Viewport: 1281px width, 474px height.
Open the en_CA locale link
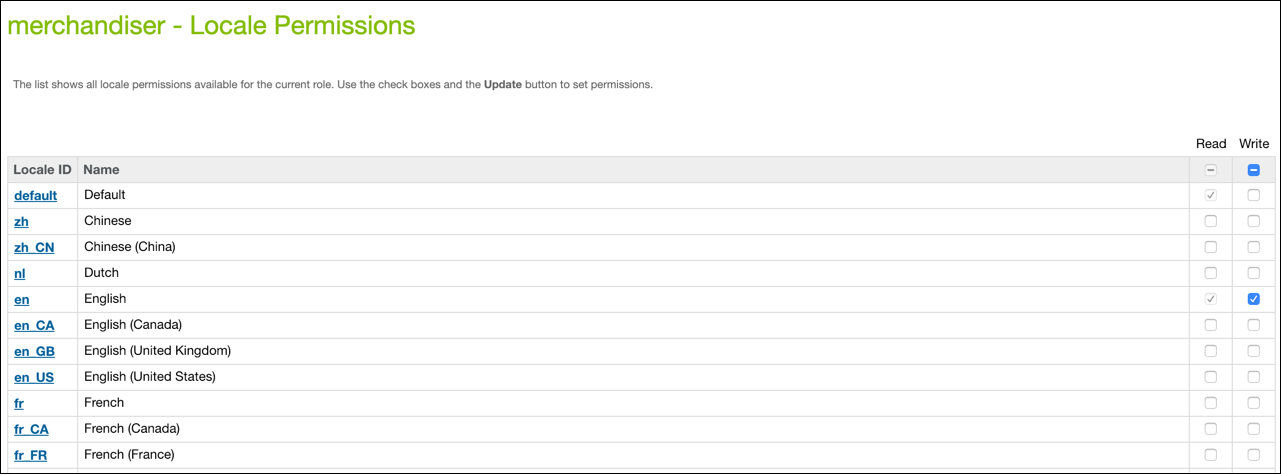34,325
